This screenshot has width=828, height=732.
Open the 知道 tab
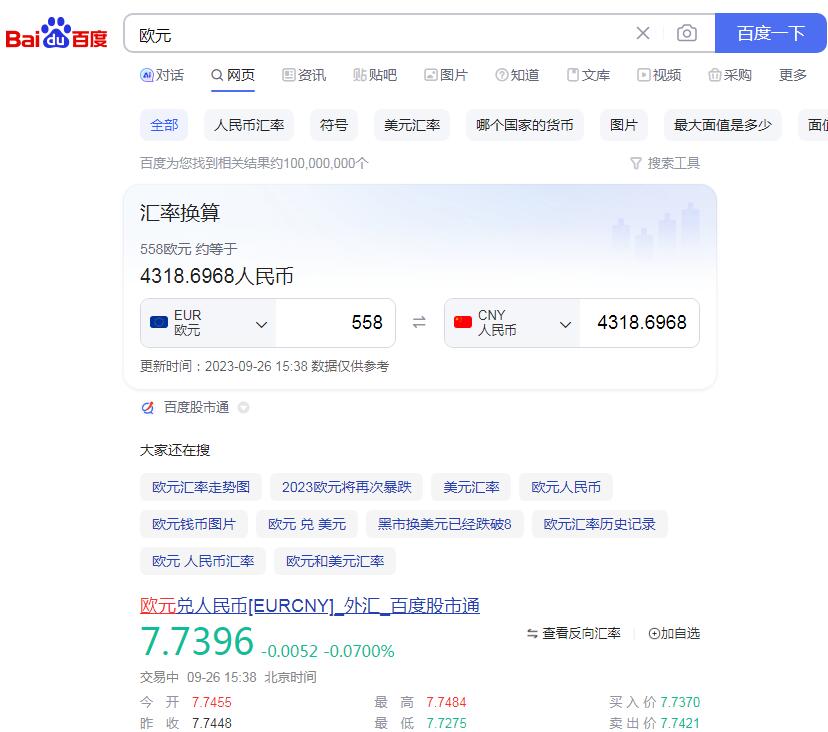(517, 75)
